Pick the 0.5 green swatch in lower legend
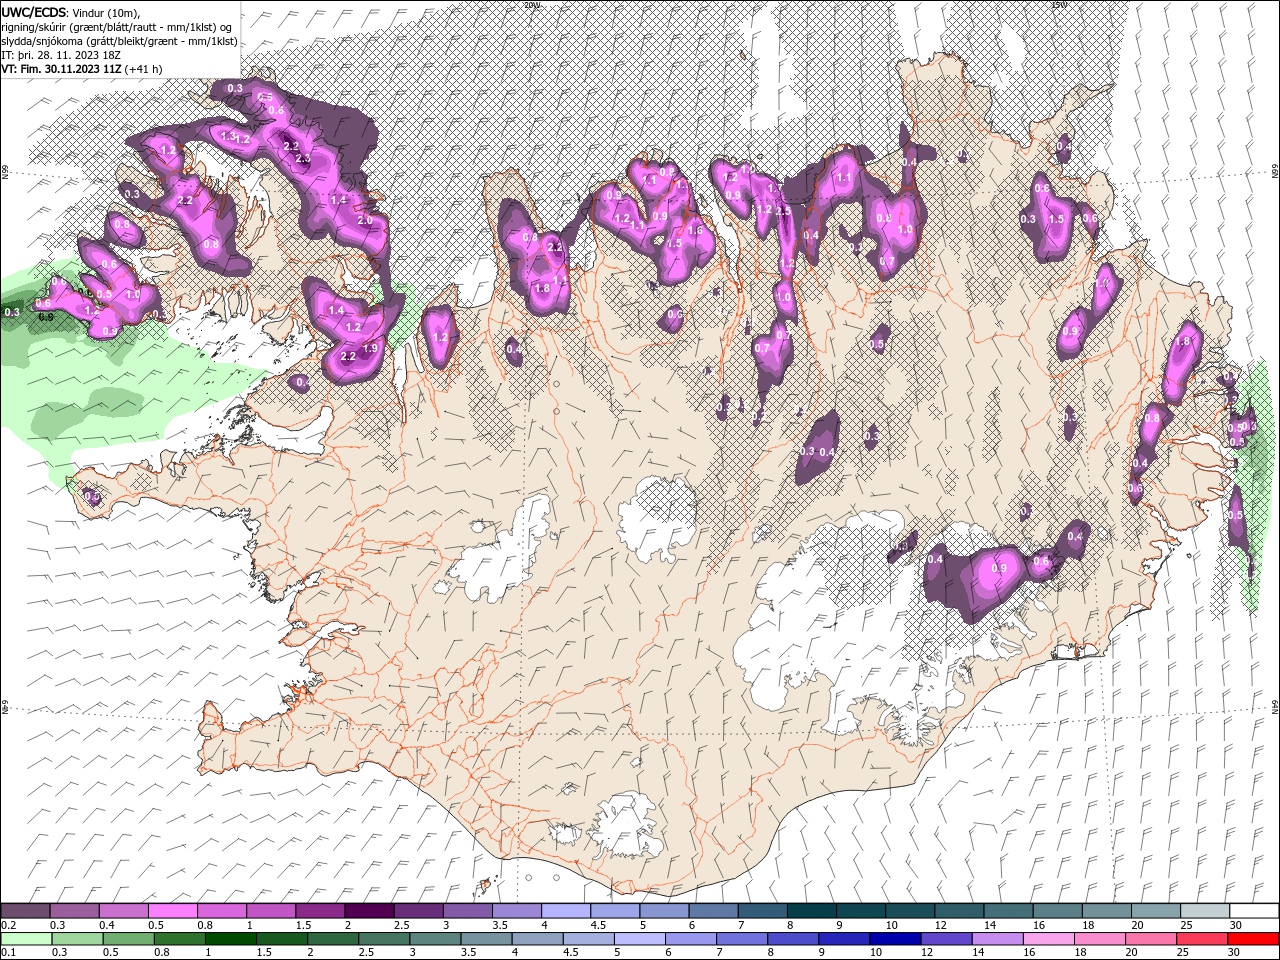Viewport: 1280px width, 960px height. 128,939
